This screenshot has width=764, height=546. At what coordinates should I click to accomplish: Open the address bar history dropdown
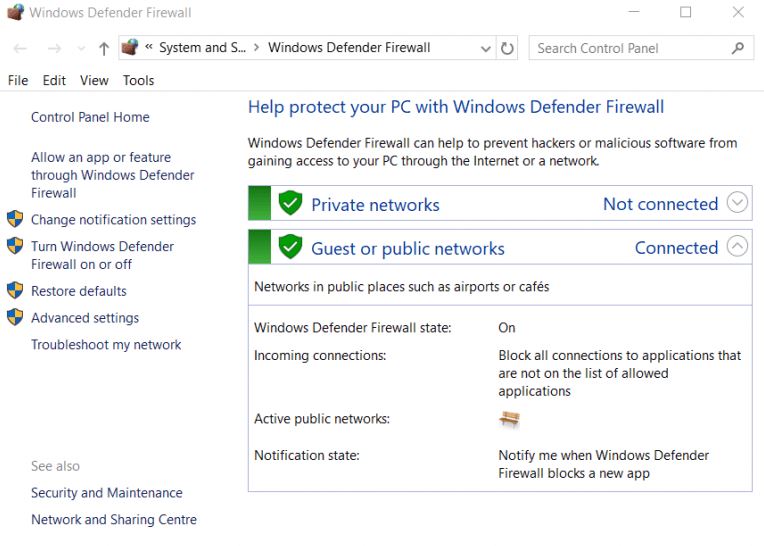click(x=485, y=48)
